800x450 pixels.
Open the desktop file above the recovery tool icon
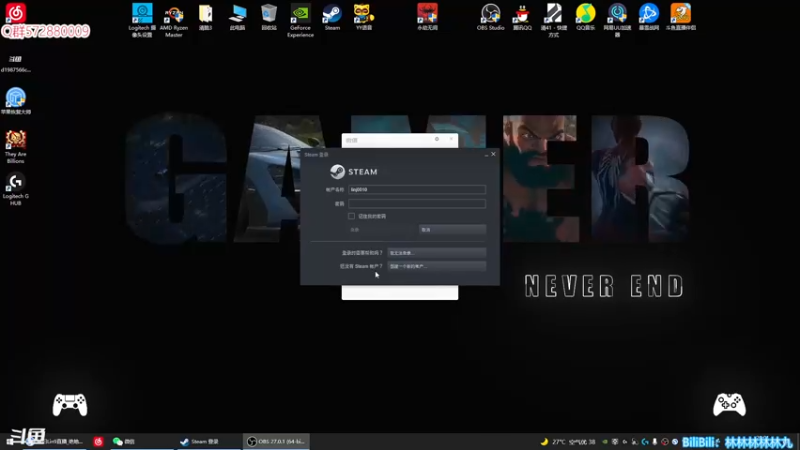coord(15,63)
